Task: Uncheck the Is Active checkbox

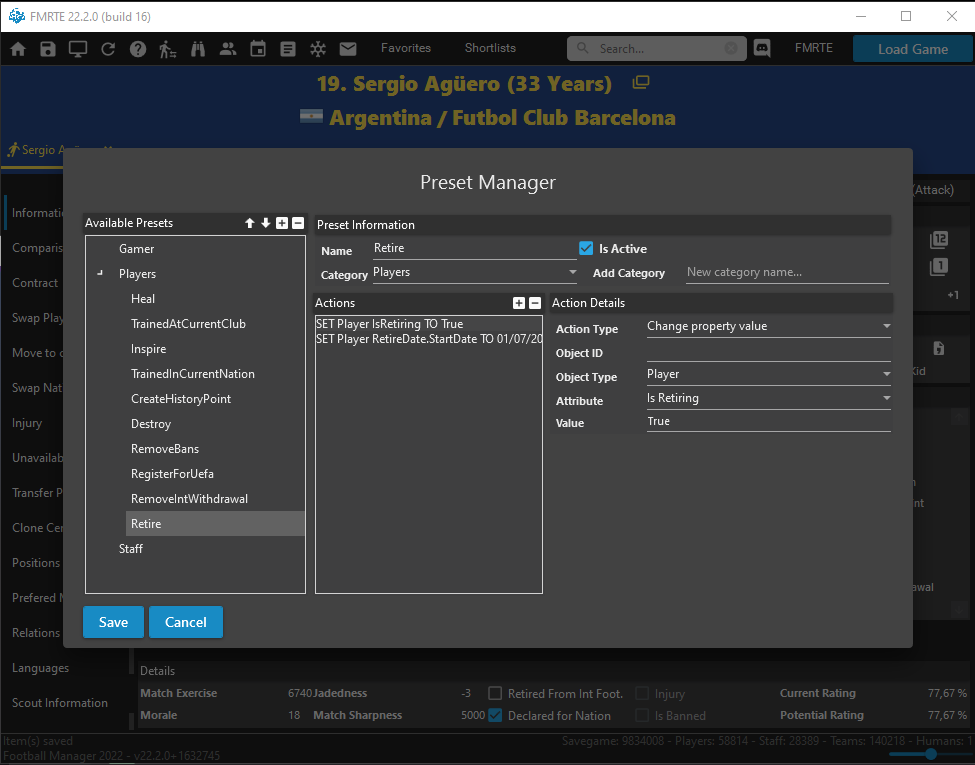Action: (587, 248)
